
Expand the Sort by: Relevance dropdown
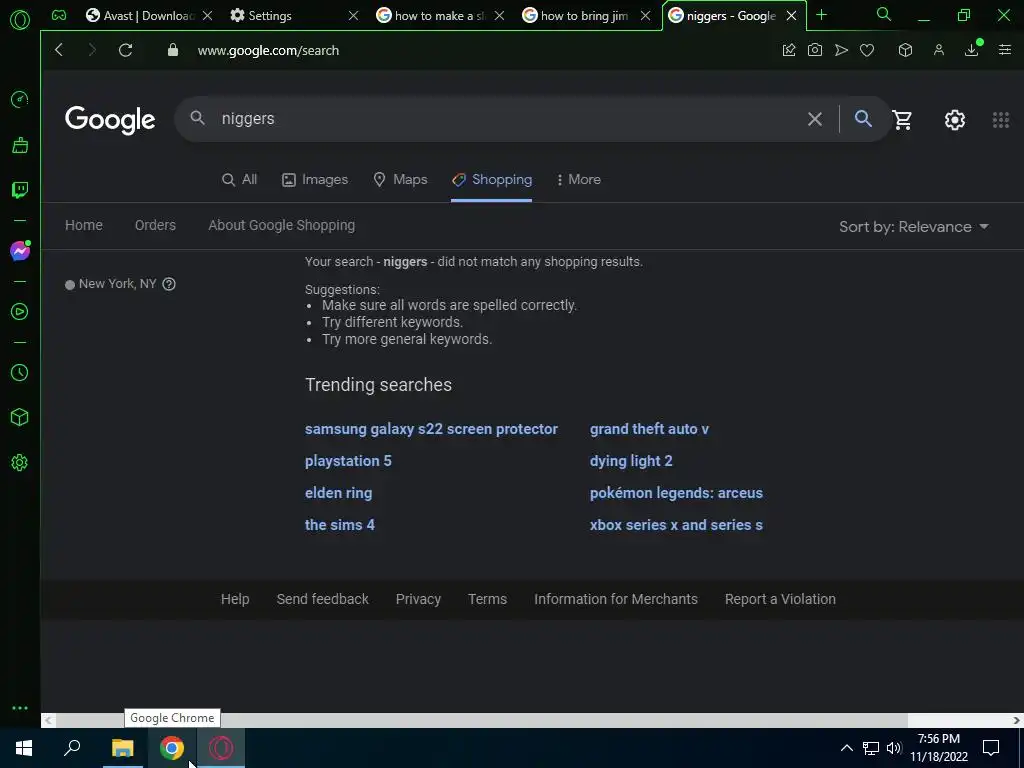[914, 227]
